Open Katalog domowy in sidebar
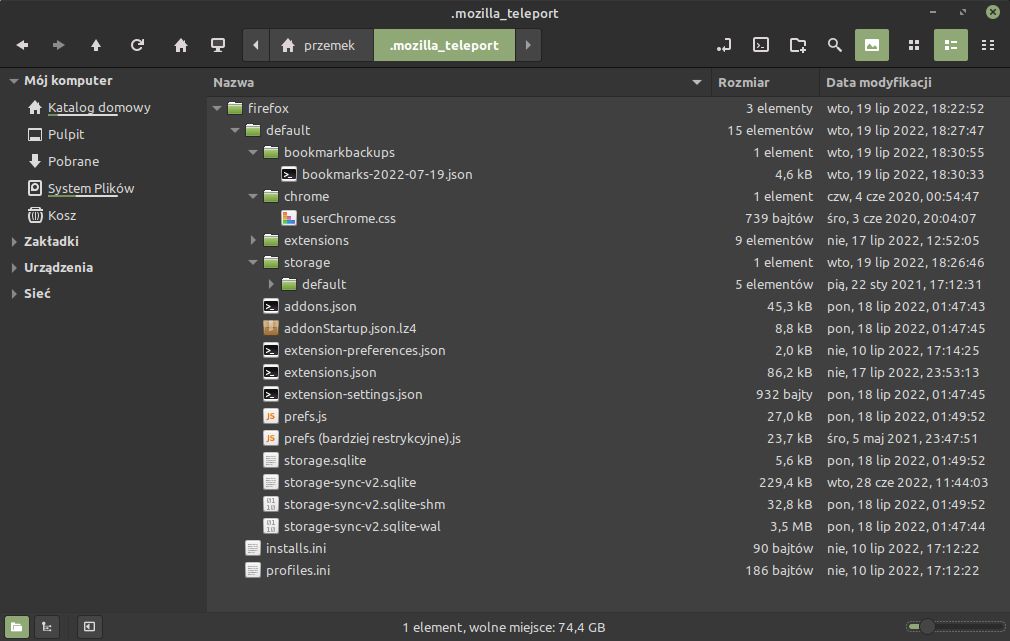This screenshot has height=641, width=1010. (x=99, y=108)
